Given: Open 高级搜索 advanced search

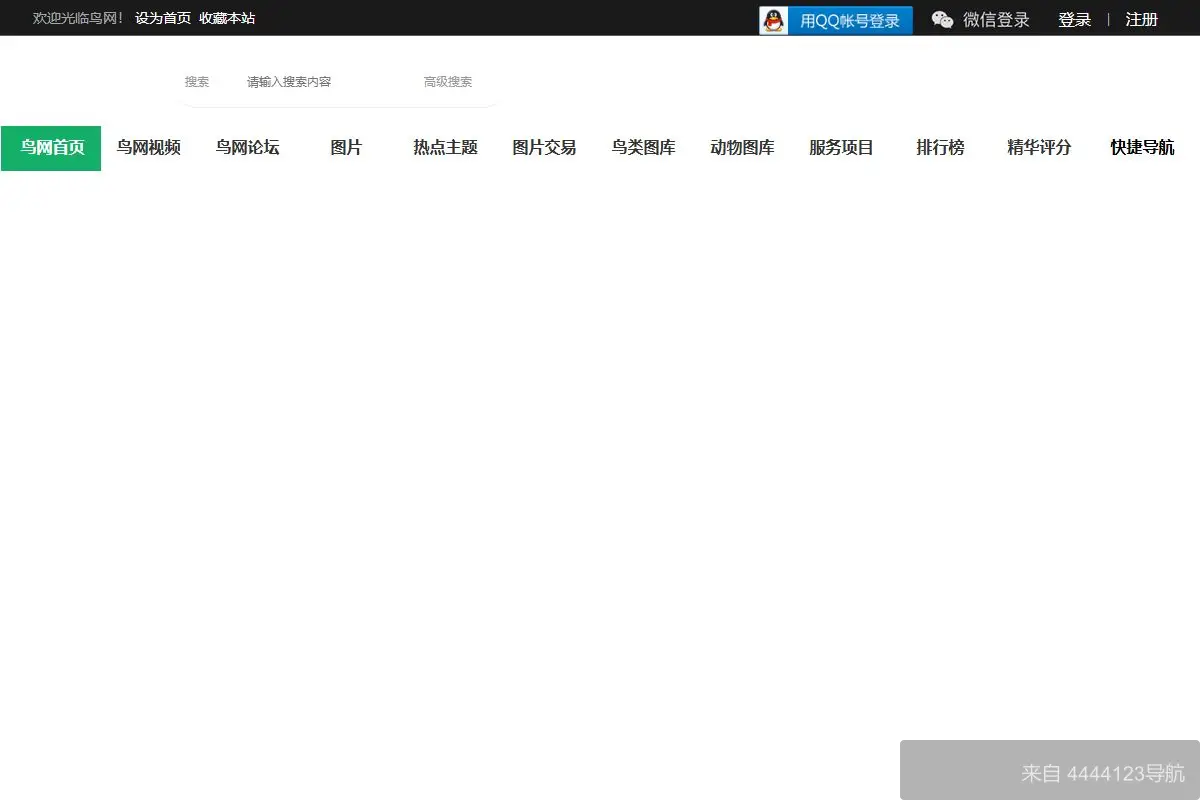Looking at the screenshot, I should 447,82.
